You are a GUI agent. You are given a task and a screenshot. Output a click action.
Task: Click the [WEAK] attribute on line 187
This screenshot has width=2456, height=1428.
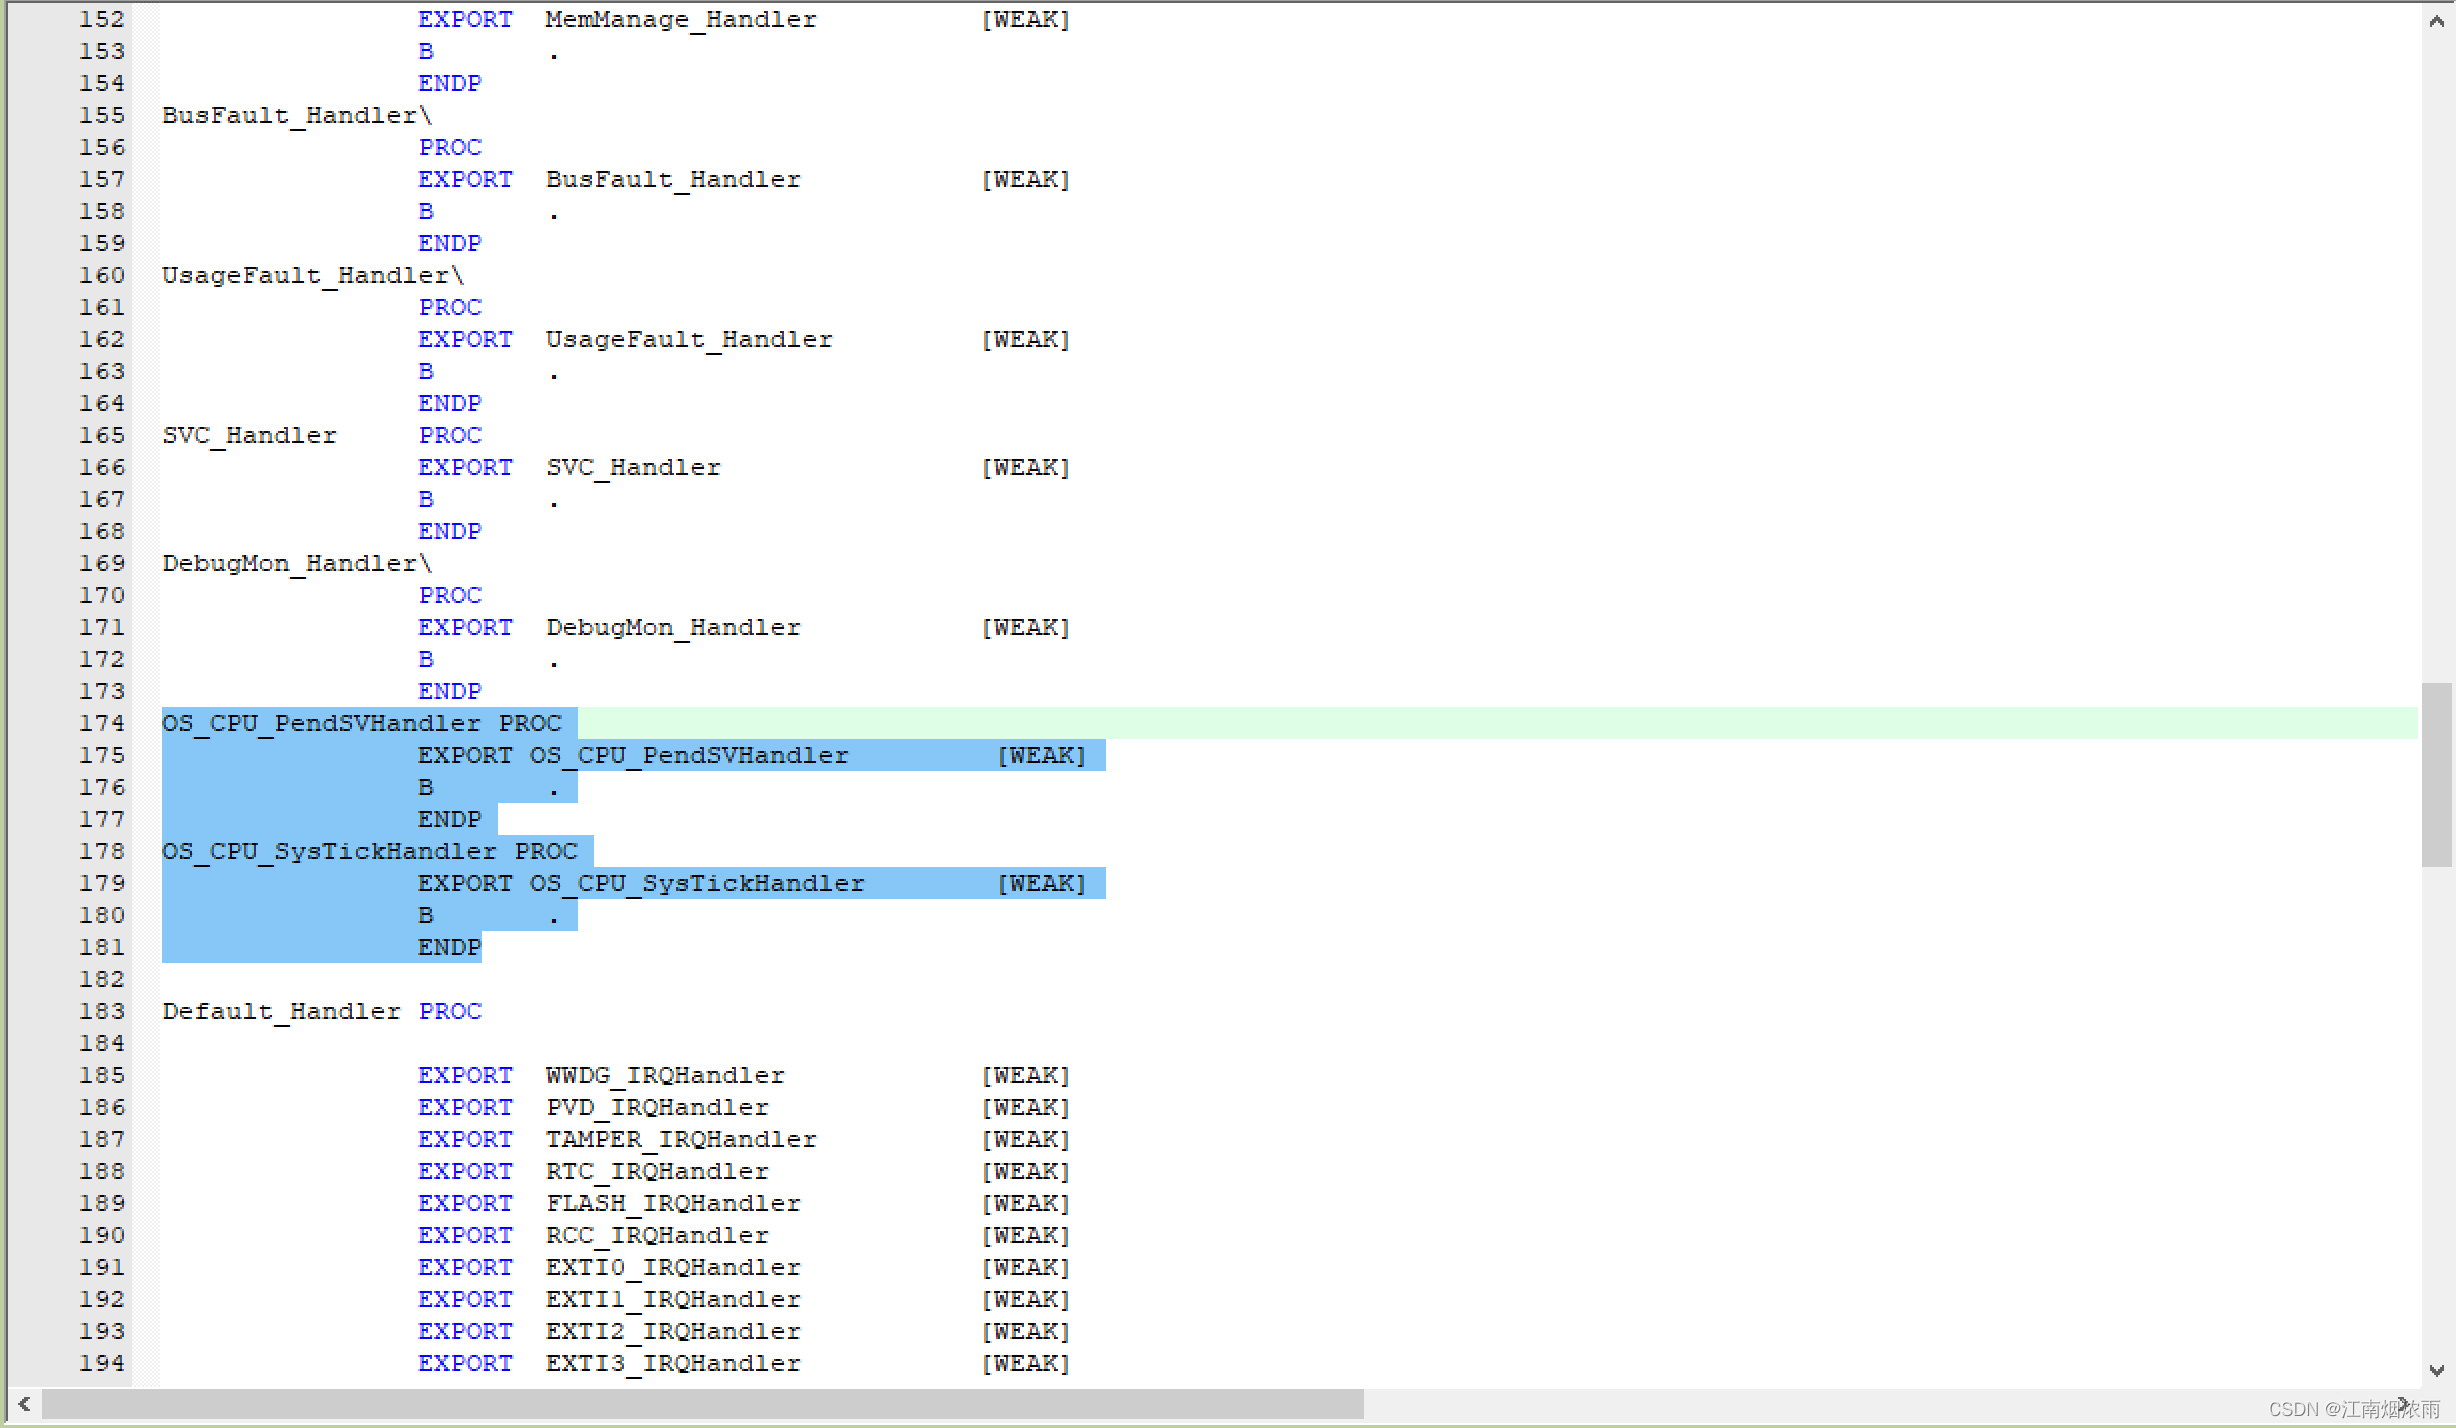[1025, 1140]
